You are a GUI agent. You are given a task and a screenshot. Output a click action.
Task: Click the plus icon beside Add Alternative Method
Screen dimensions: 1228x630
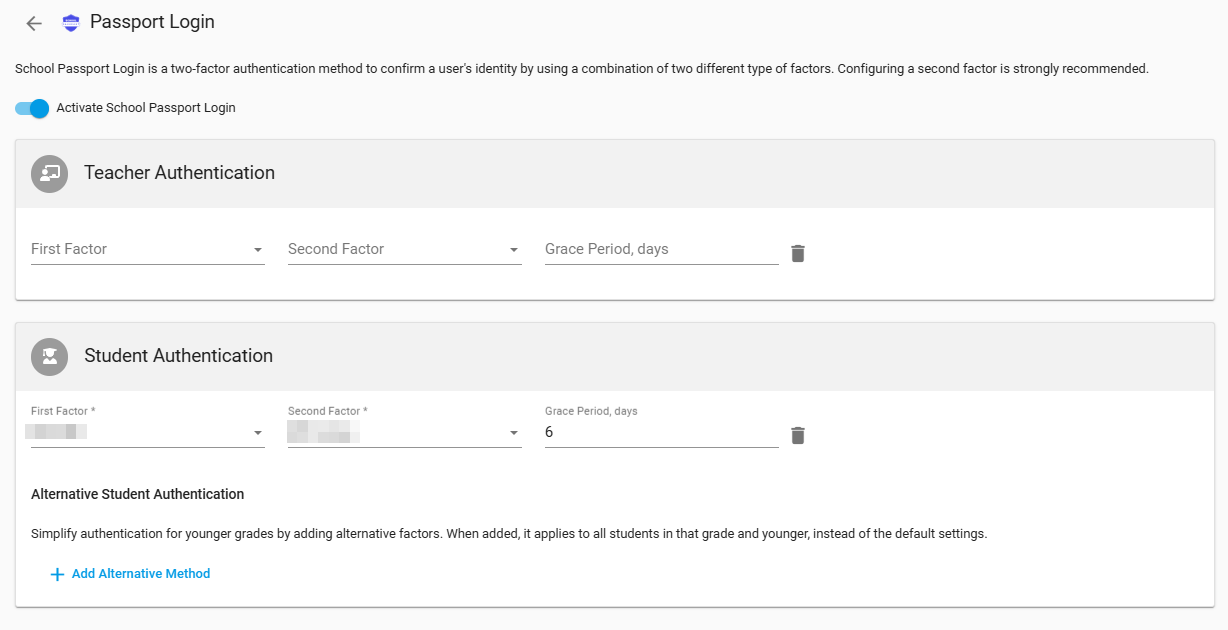coord(57,574)
